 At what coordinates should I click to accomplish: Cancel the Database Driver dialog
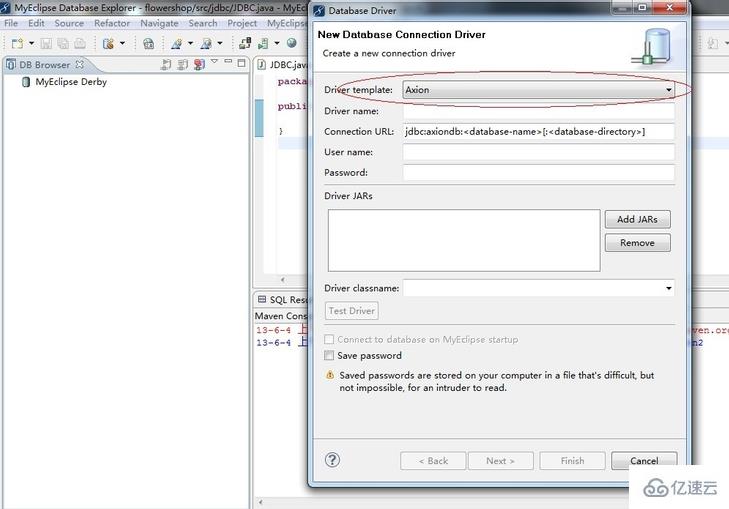(x=644, y=461)
